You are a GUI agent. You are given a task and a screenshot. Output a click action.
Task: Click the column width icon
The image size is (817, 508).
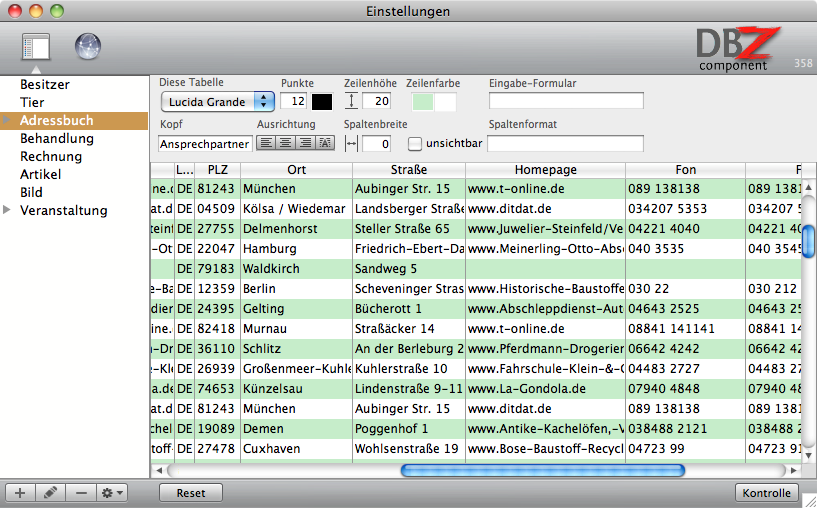pos(352,144)
